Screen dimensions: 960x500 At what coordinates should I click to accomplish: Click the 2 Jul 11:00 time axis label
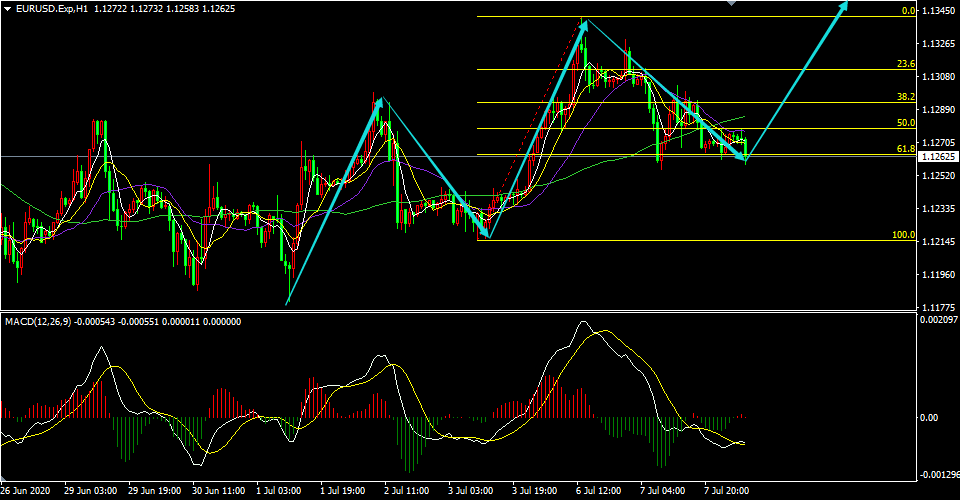[x=407, y=491]
